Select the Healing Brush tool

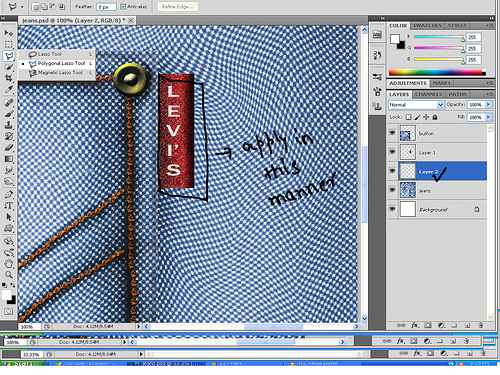[x=9, y=102]
